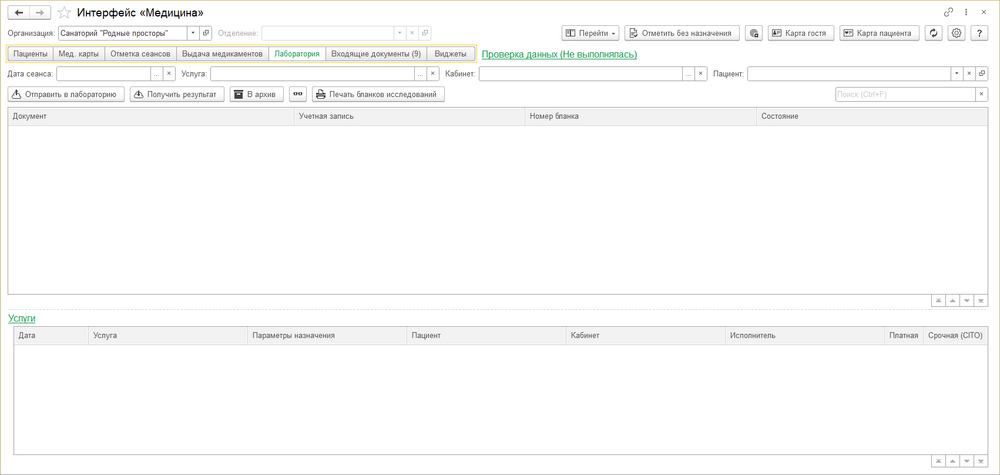The width and height of the screenshot is (1000, 475).
Task: Open Карта гостя
Action: pyautogui.click(x=802, y=33)
